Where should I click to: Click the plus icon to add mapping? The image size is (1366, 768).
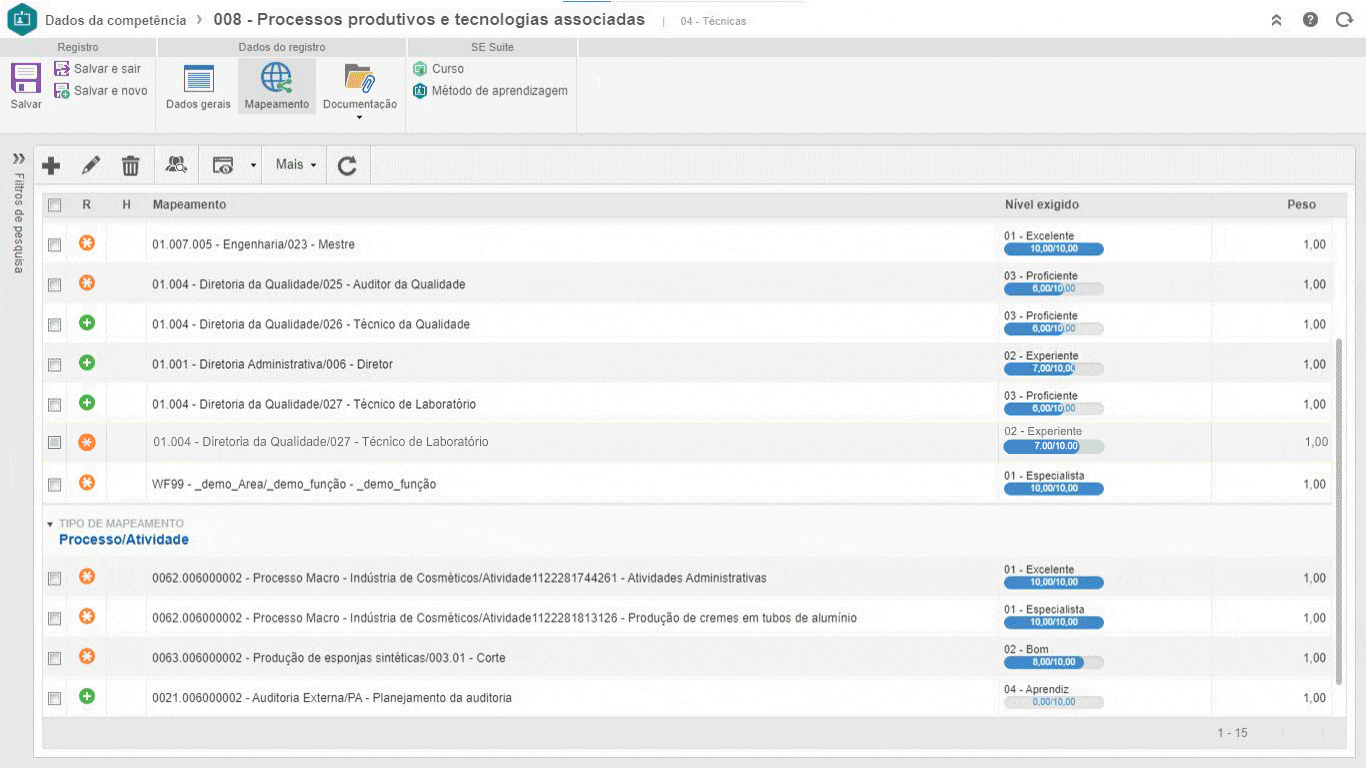[x=51, y=166]
